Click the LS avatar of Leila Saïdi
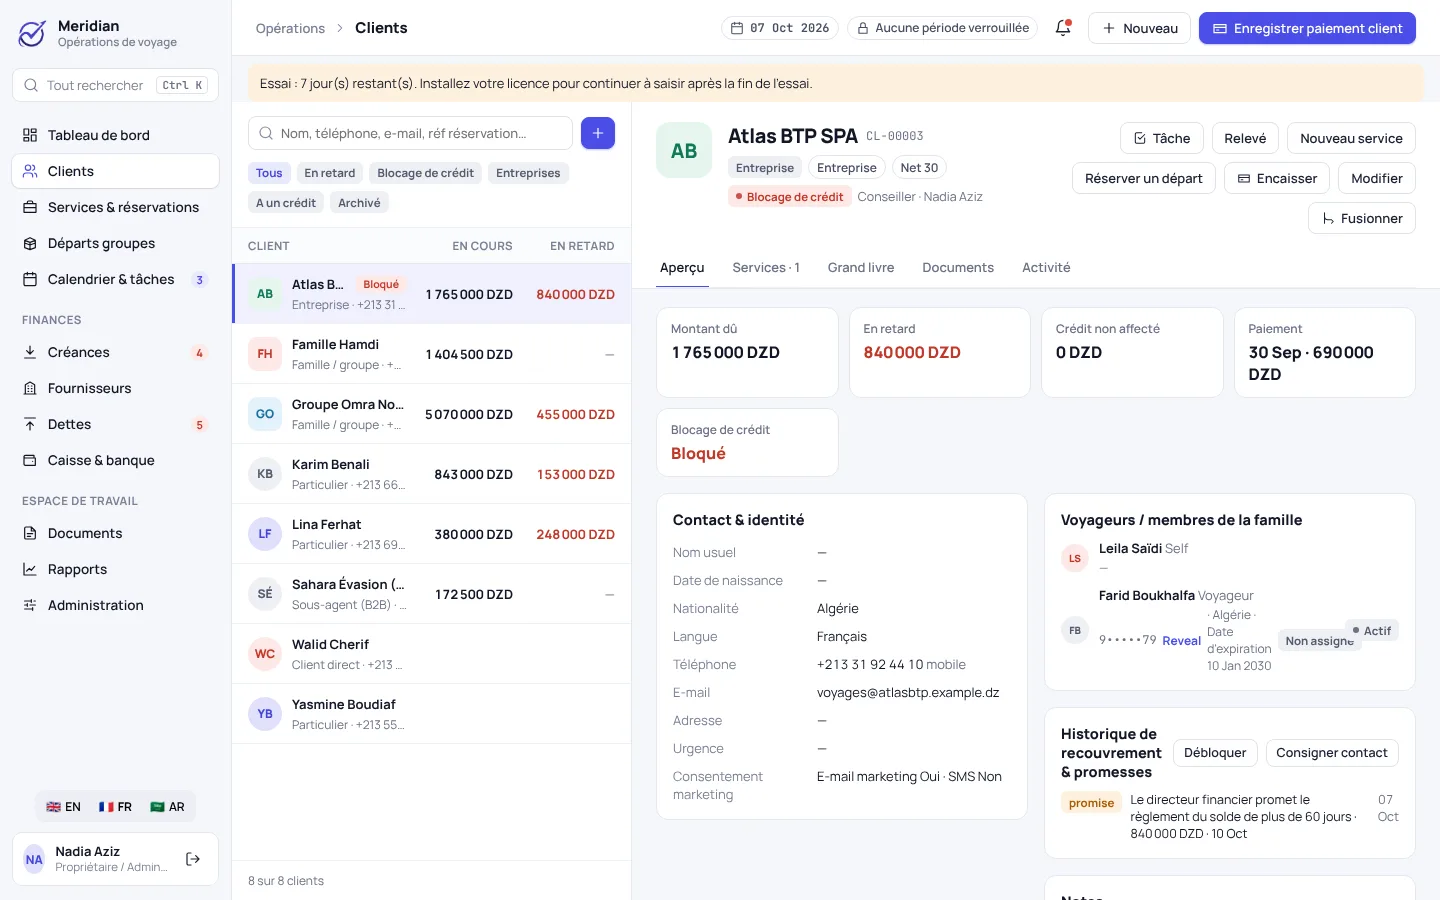 [x=1075, y=558]
